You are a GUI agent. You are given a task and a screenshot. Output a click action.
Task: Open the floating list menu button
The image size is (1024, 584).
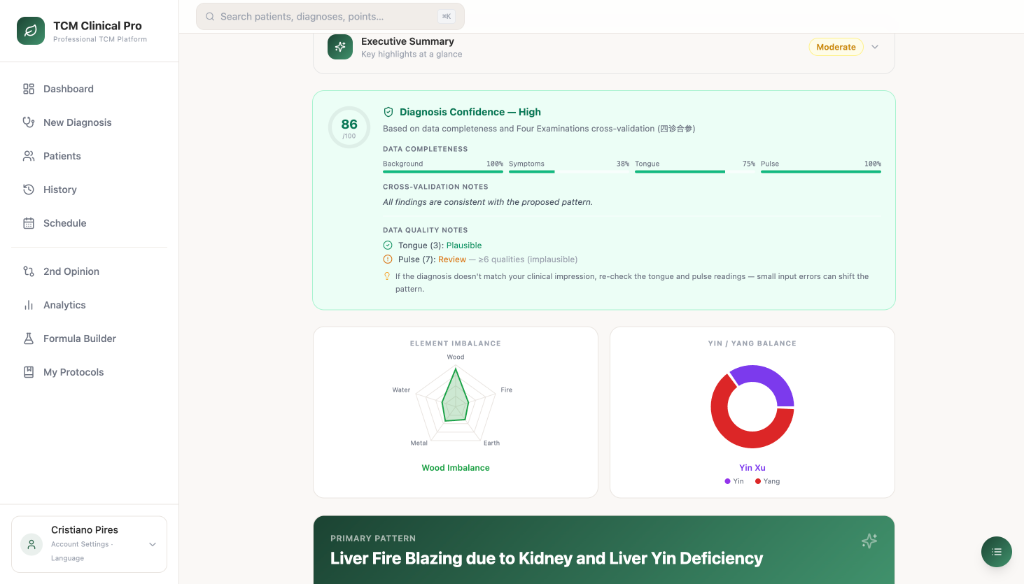pyautogui.click(x=997, y=552)
